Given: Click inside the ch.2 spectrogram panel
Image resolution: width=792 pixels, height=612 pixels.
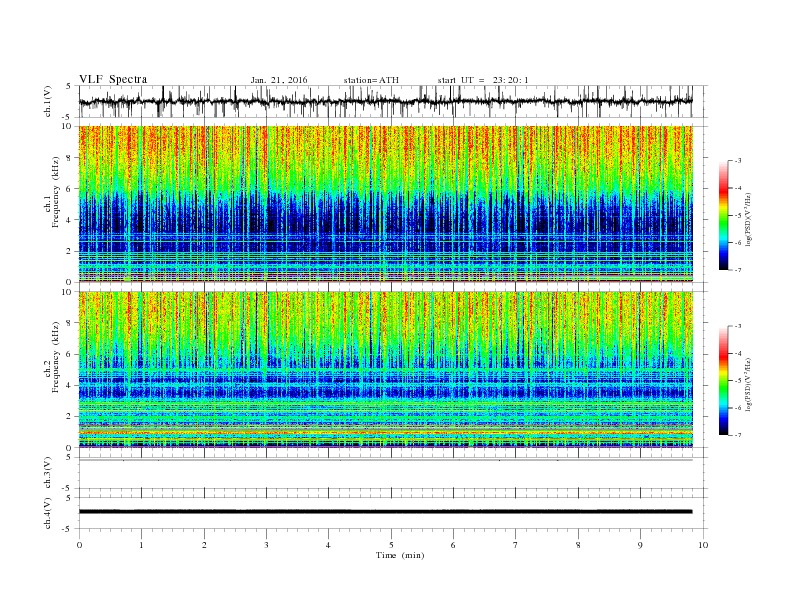Looking at the screenshot, I should click(x=385, y=369).
